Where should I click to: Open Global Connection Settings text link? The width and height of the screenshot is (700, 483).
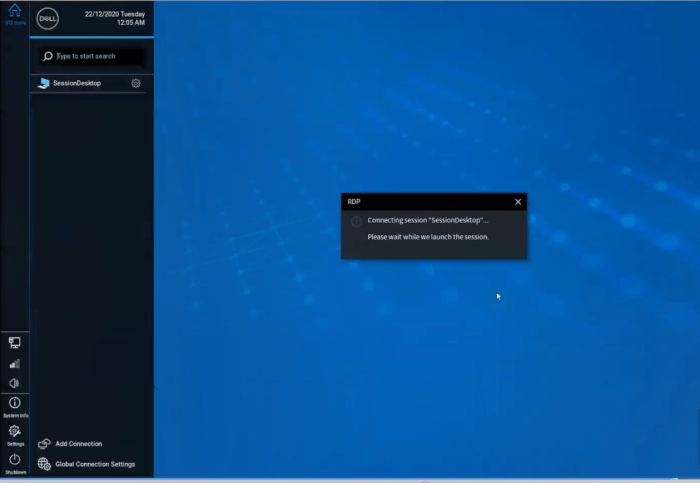point(95,464)
